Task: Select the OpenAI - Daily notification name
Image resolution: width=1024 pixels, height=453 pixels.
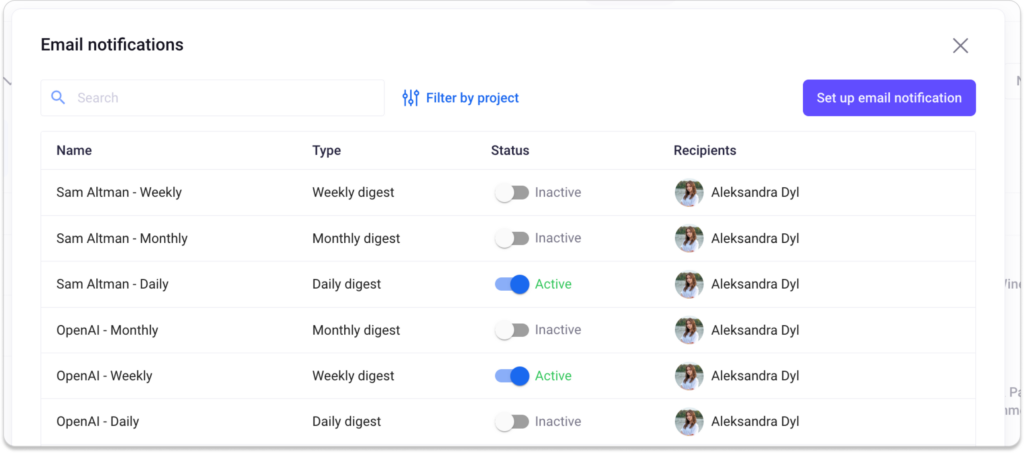Action: (98, 422)
